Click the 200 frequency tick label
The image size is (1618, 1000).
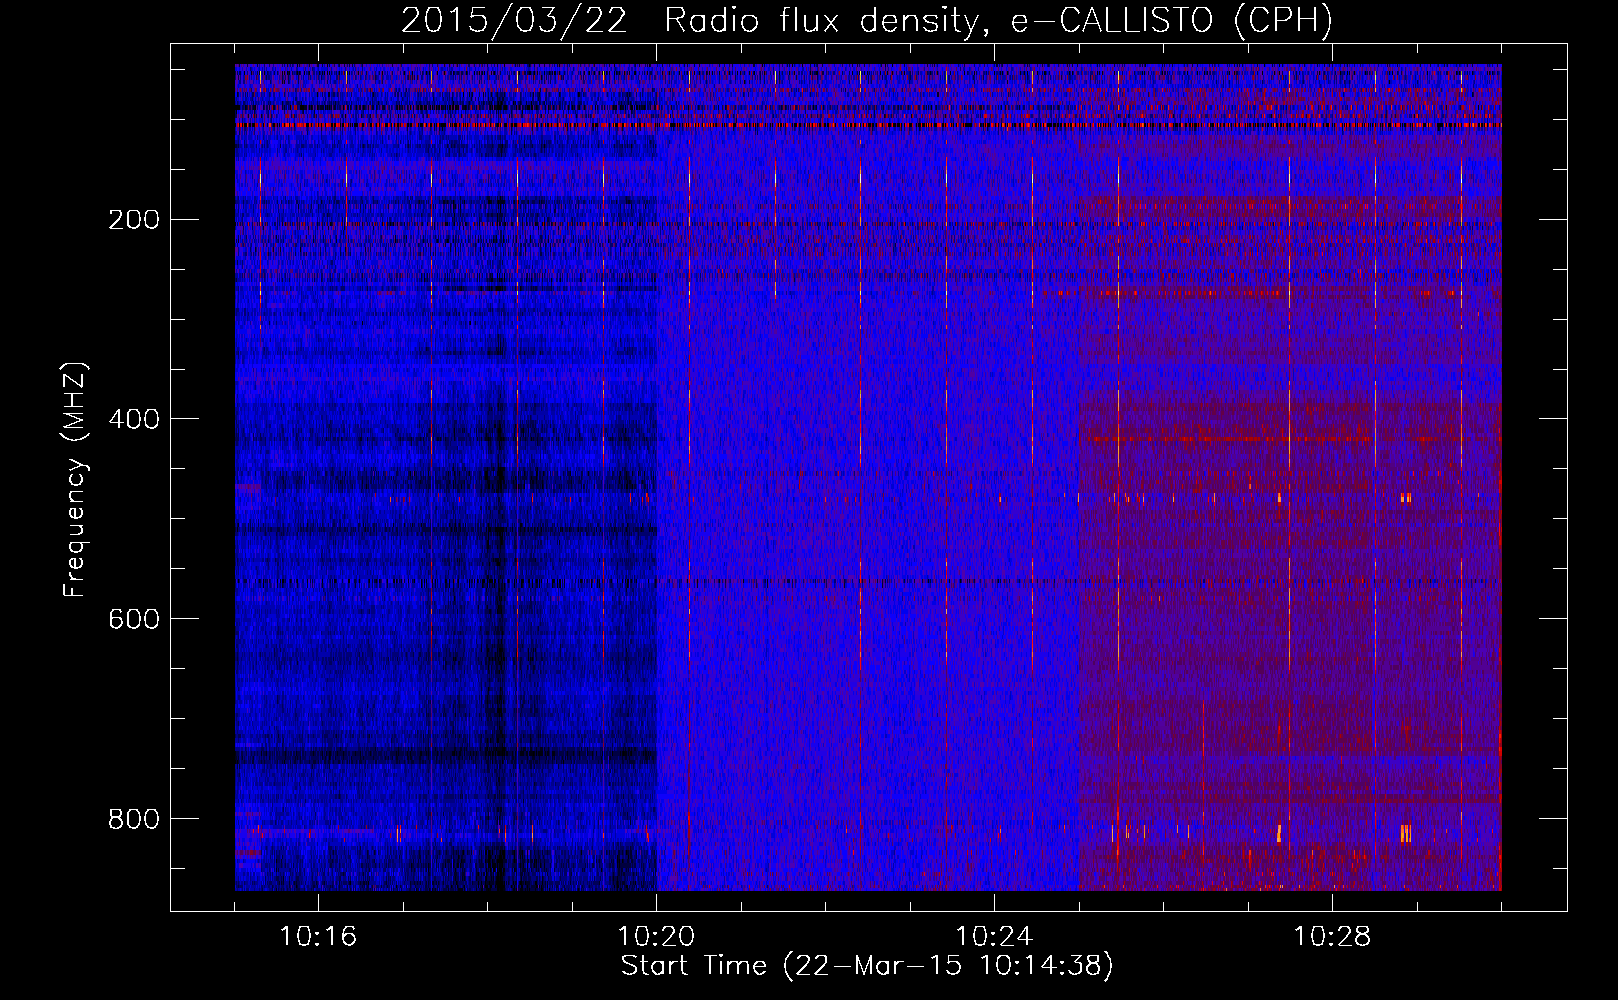tap(134, 219)
